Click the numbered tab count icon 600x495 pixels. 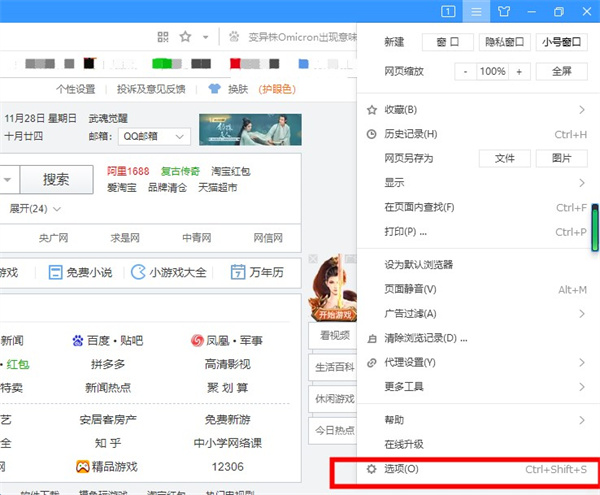pyautogui.click(x=449, y=11)
